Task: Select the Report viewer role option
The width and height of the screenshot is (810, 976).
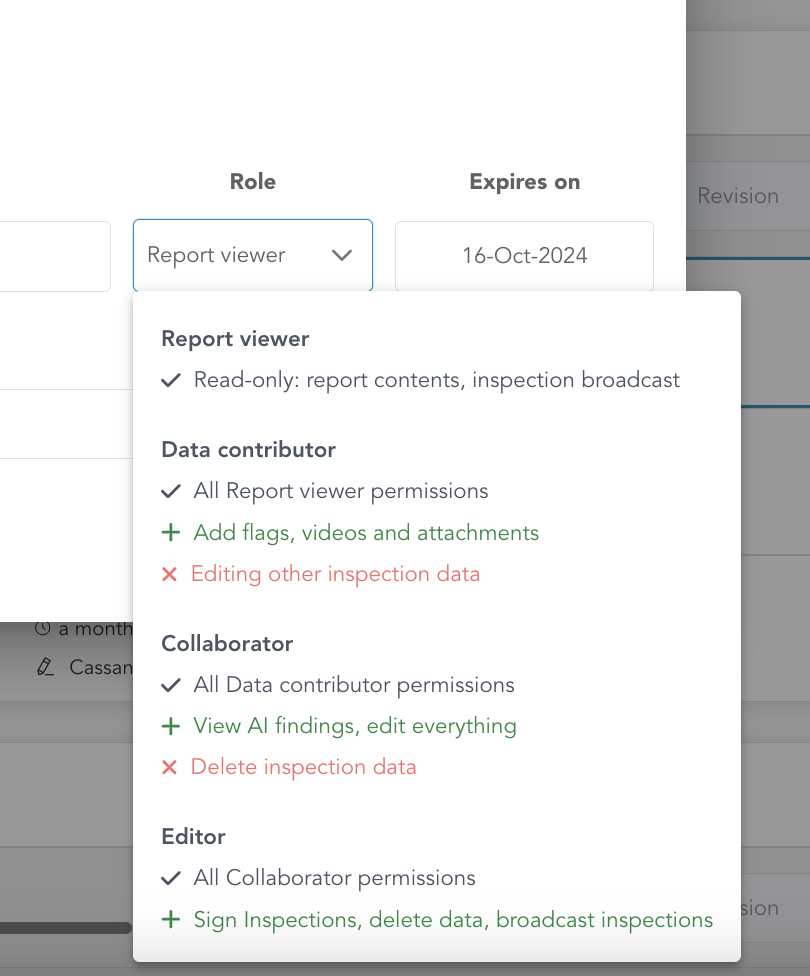Action: pyautogui.click(x=235, y=339)
